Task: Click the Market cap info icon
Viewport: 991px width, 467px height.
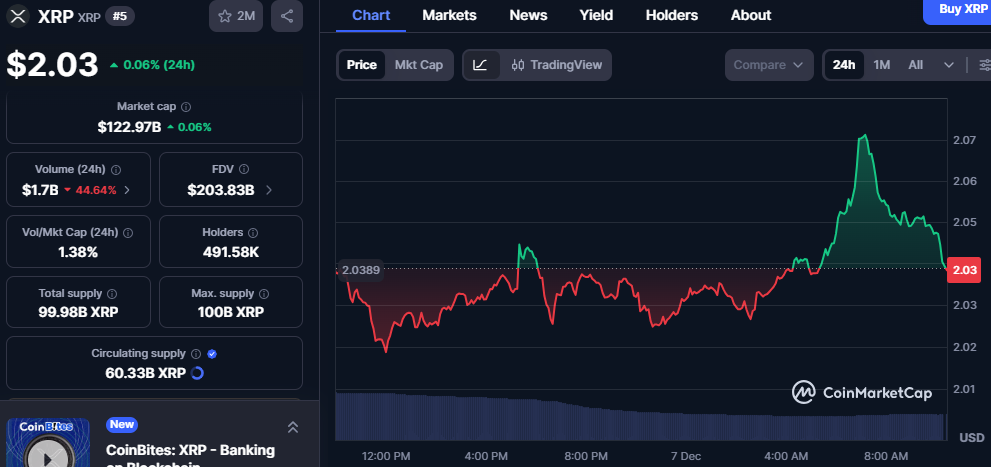Action: click(186, 106)
